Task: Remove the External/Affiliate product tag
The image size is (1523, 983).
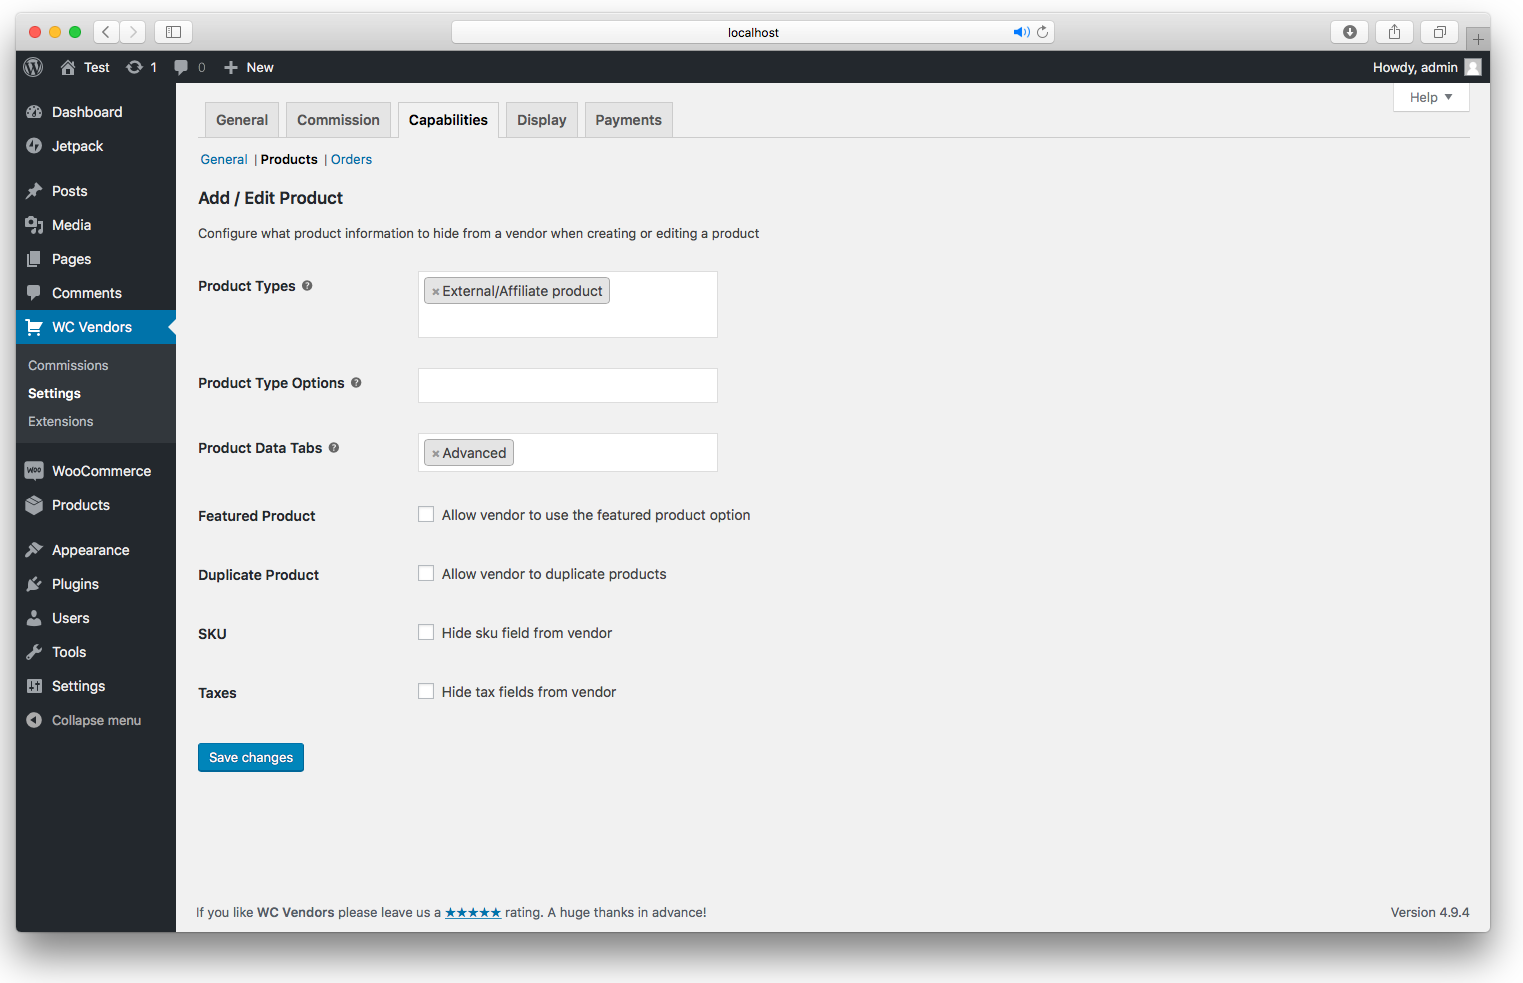Action: tap(435, 292)
